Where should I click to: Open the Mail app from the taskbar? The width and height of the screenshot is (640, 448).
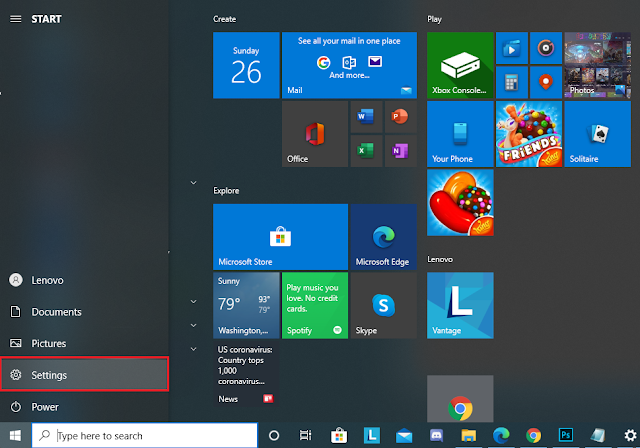tap(404, 435)
